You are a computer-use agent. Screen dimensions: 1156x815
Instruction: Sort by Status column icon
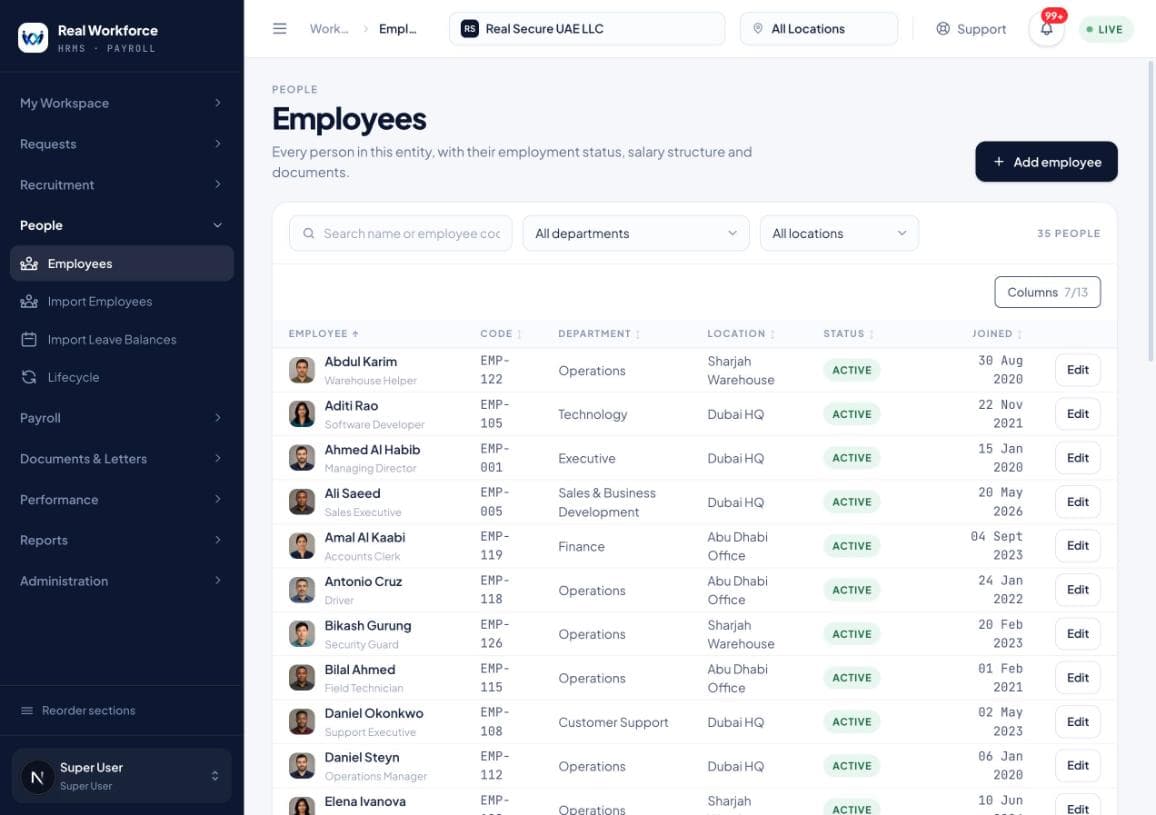coord(871,334)
